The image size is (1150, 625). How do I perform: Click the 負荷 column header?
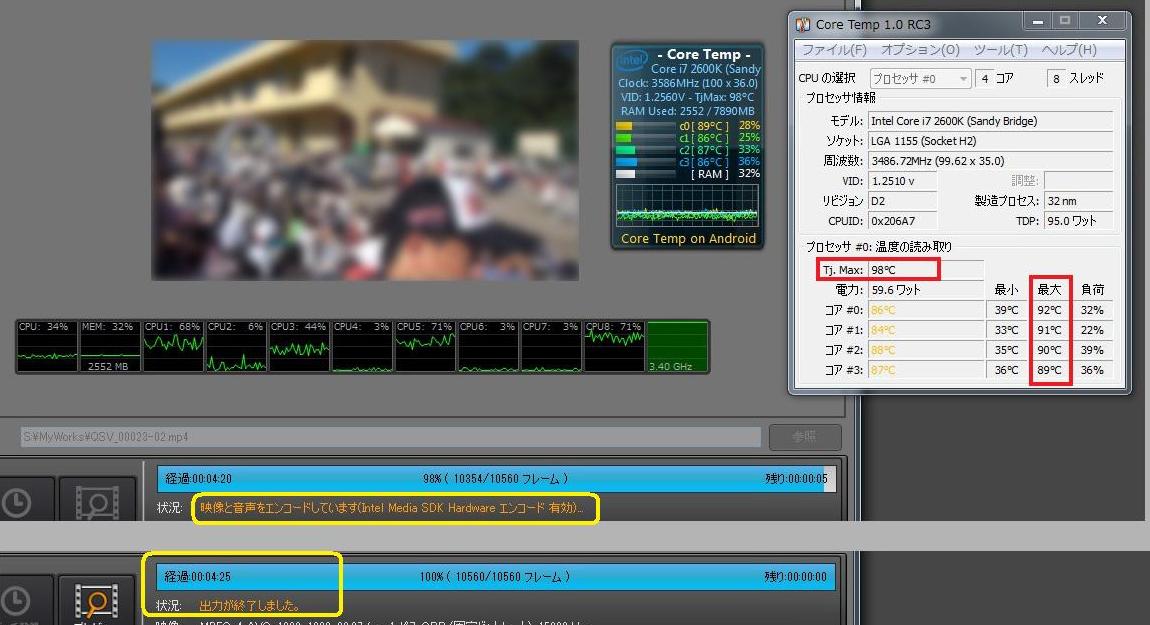coord(1093,290)
